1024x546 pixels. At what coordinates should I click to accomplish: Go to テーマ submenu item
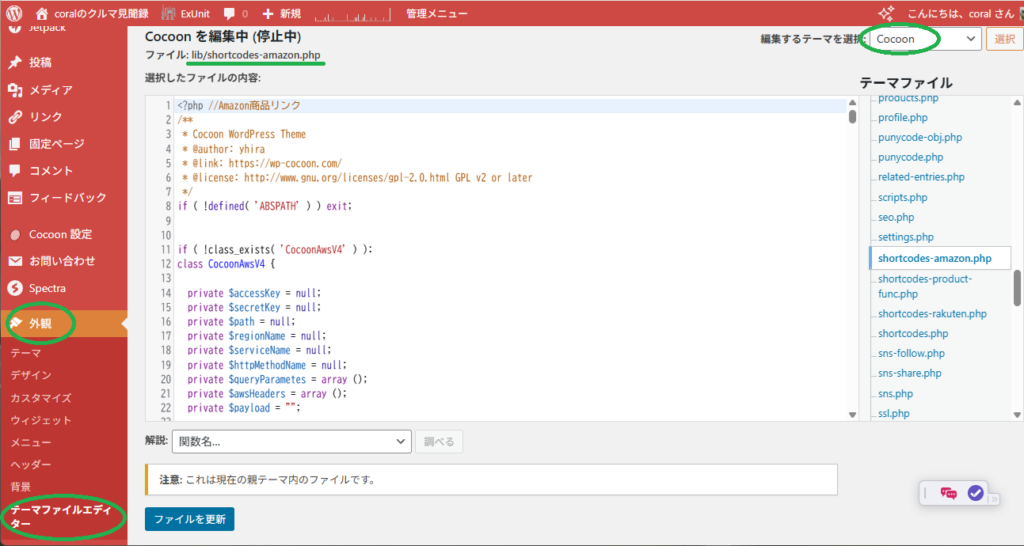[x=25, y=353]
